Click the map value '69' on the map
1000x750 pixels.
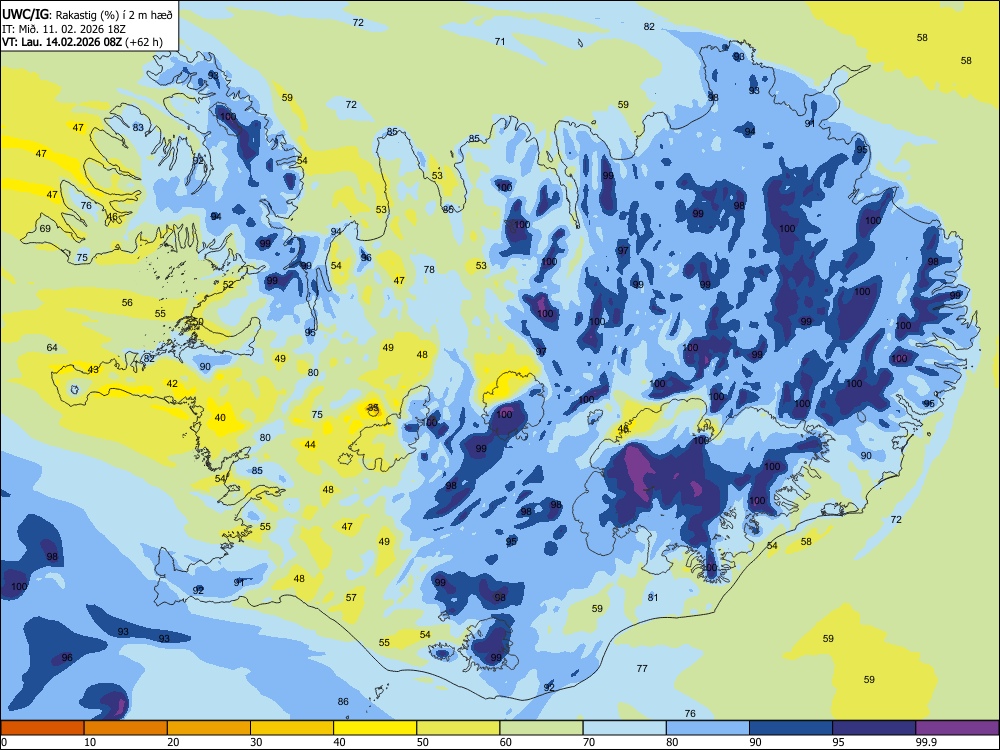[x=45, y=228]
